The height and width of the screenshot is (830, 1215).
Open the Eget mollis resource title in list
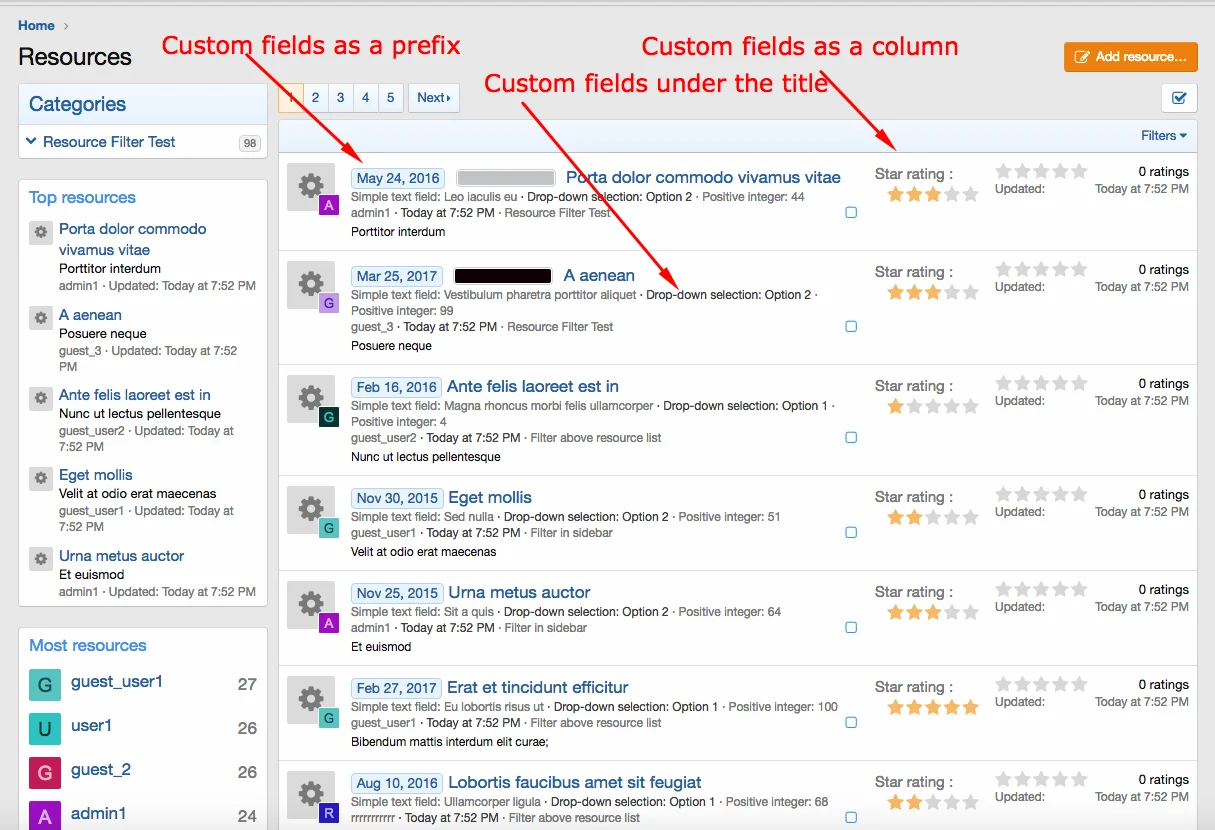(490, 497)
